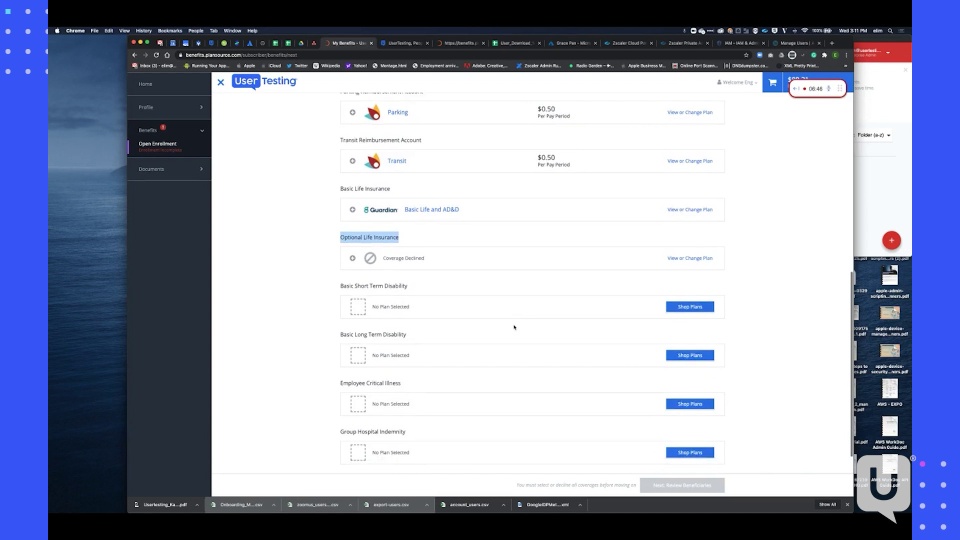Click the Guardian logo in Basic Life row
Image resolution: width=960 pixels, height=540 pixels.
pyautogui.click(x=380, y=209)
